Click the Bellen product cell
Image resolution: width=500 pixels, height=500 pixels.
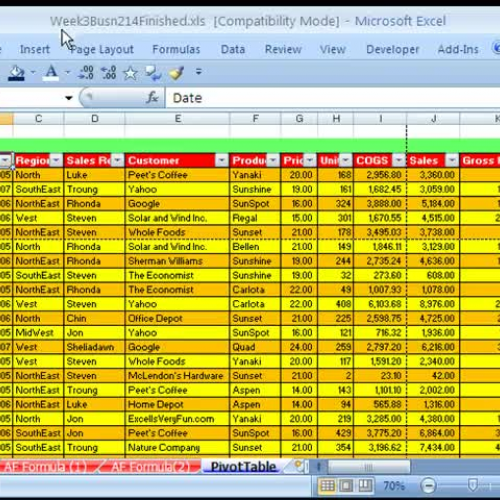(255, 247)
